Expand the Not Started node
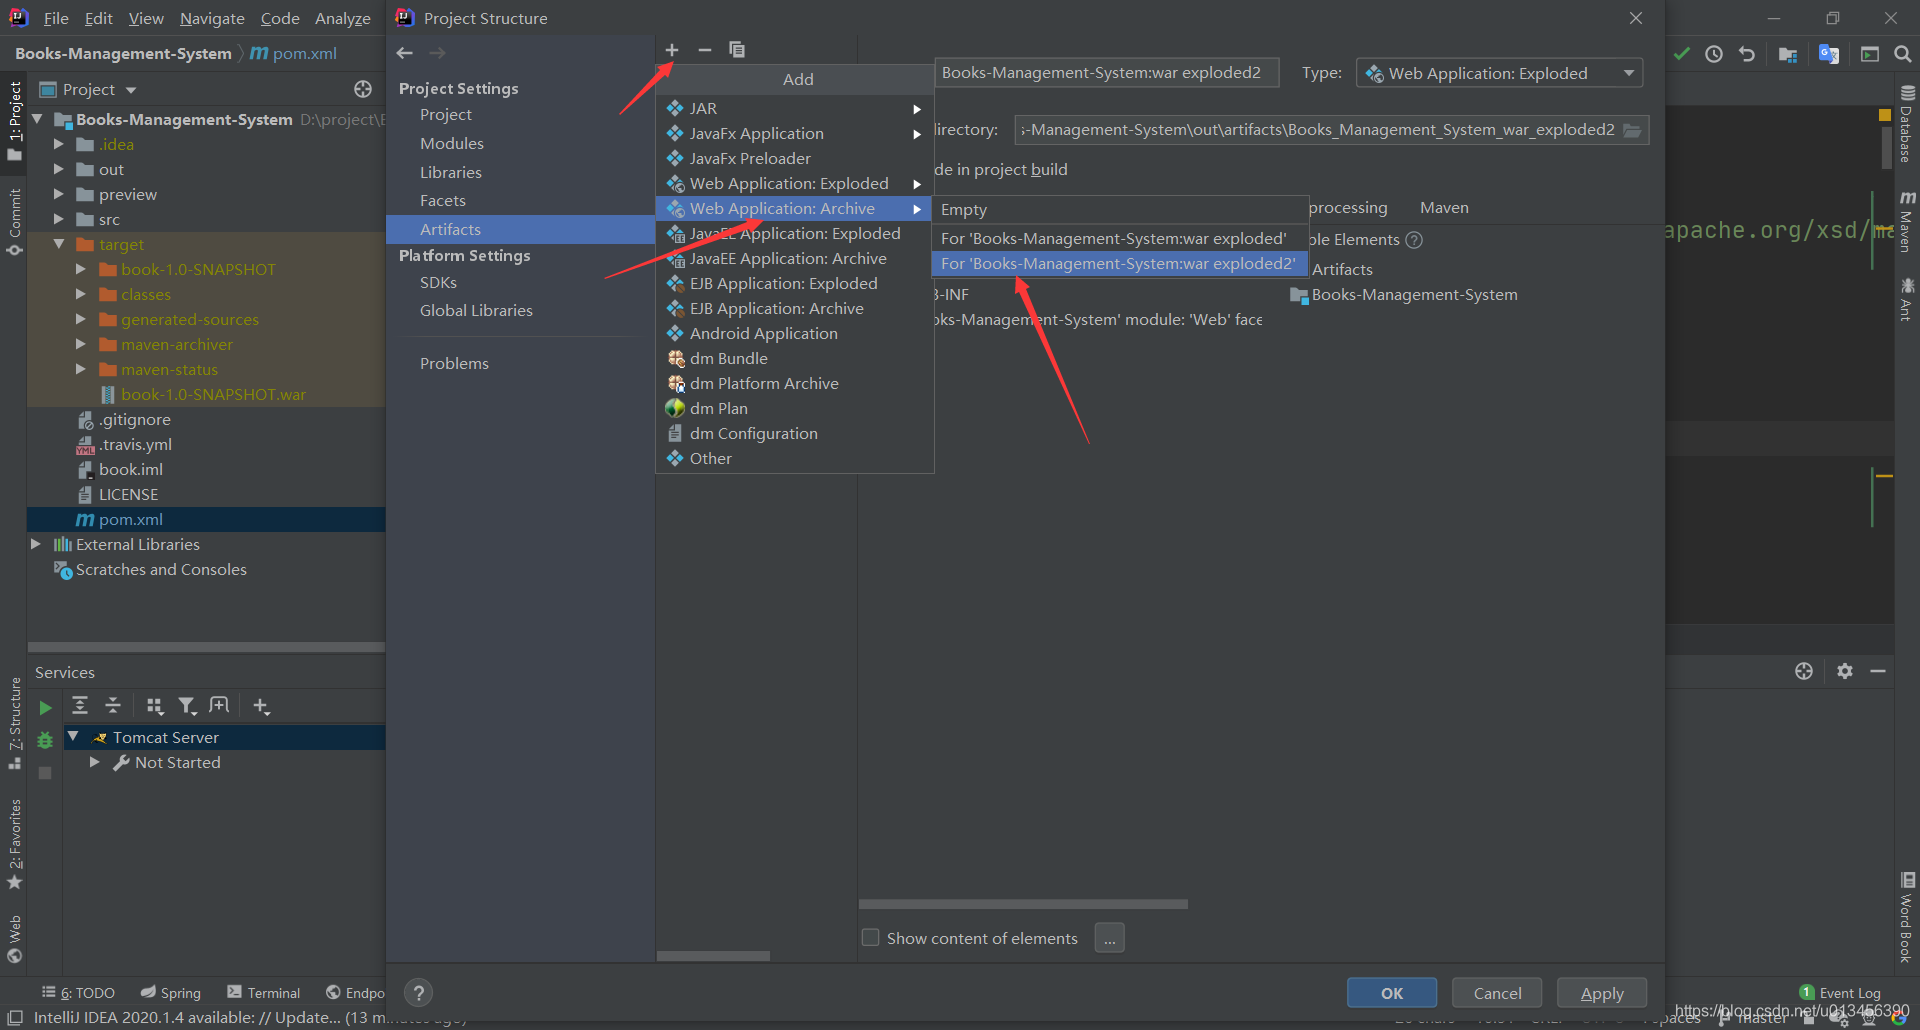1920x1030 pixels. 95,762
